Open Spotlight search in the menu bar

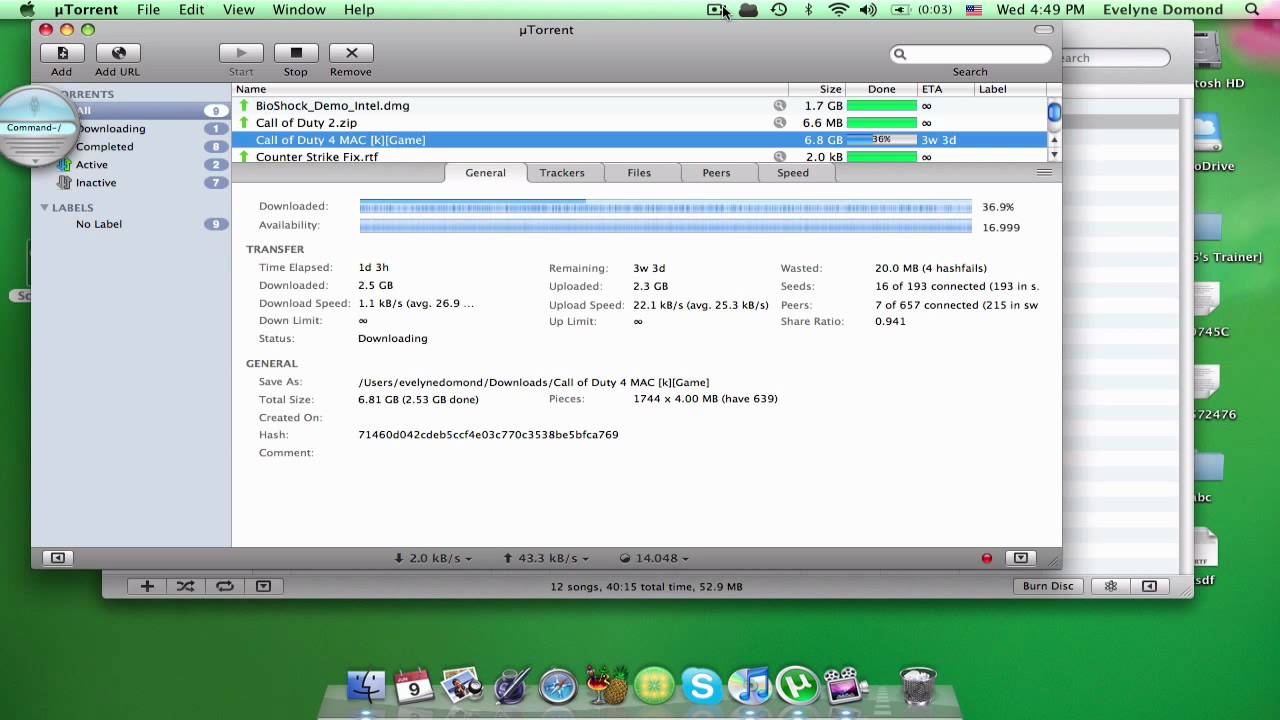1253,10
